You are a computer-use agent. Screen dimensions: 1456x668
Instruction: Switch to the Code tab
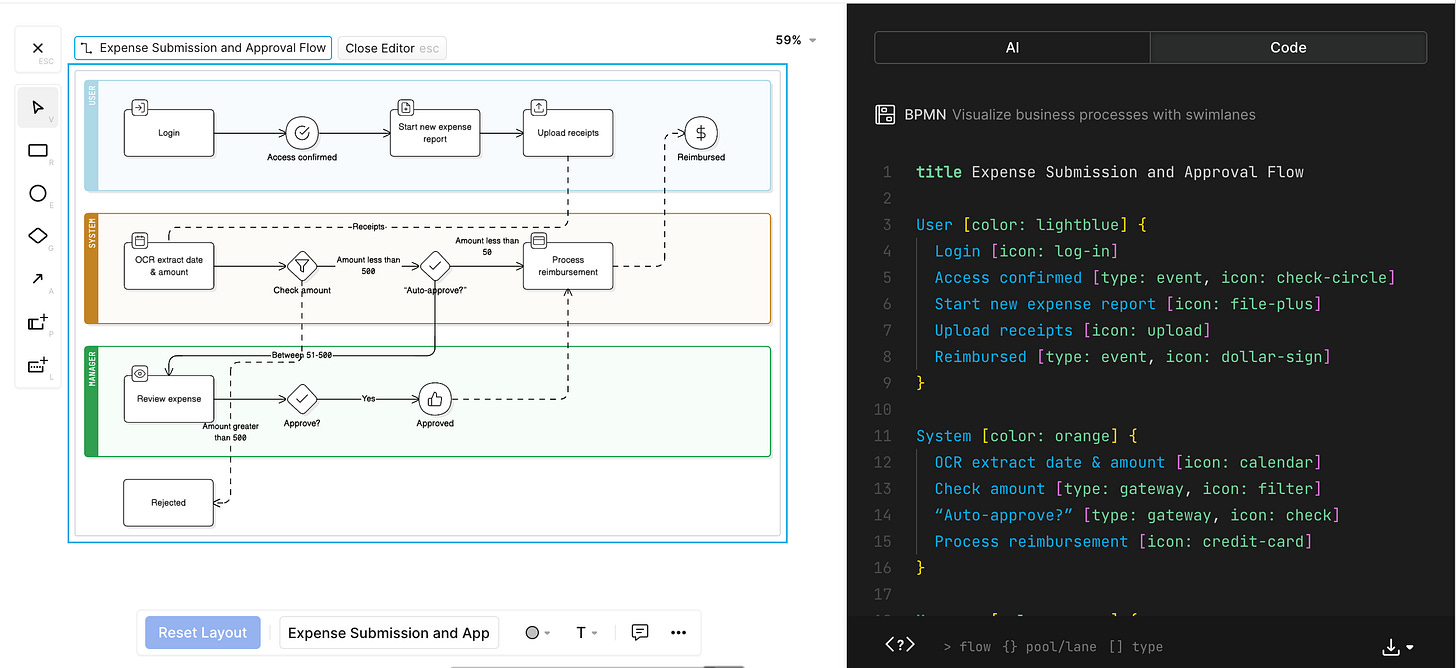[1288, 47]
